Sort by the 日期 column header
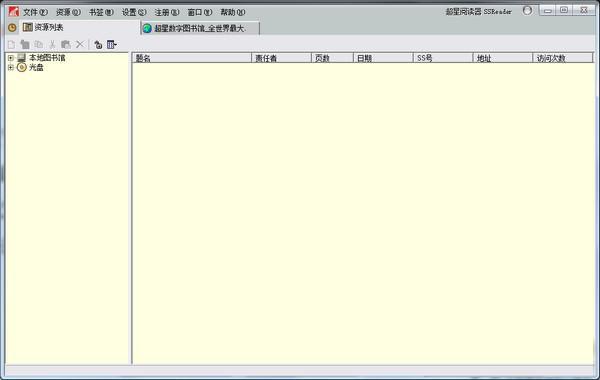This screenshot has height=380, width=600. 383,58
